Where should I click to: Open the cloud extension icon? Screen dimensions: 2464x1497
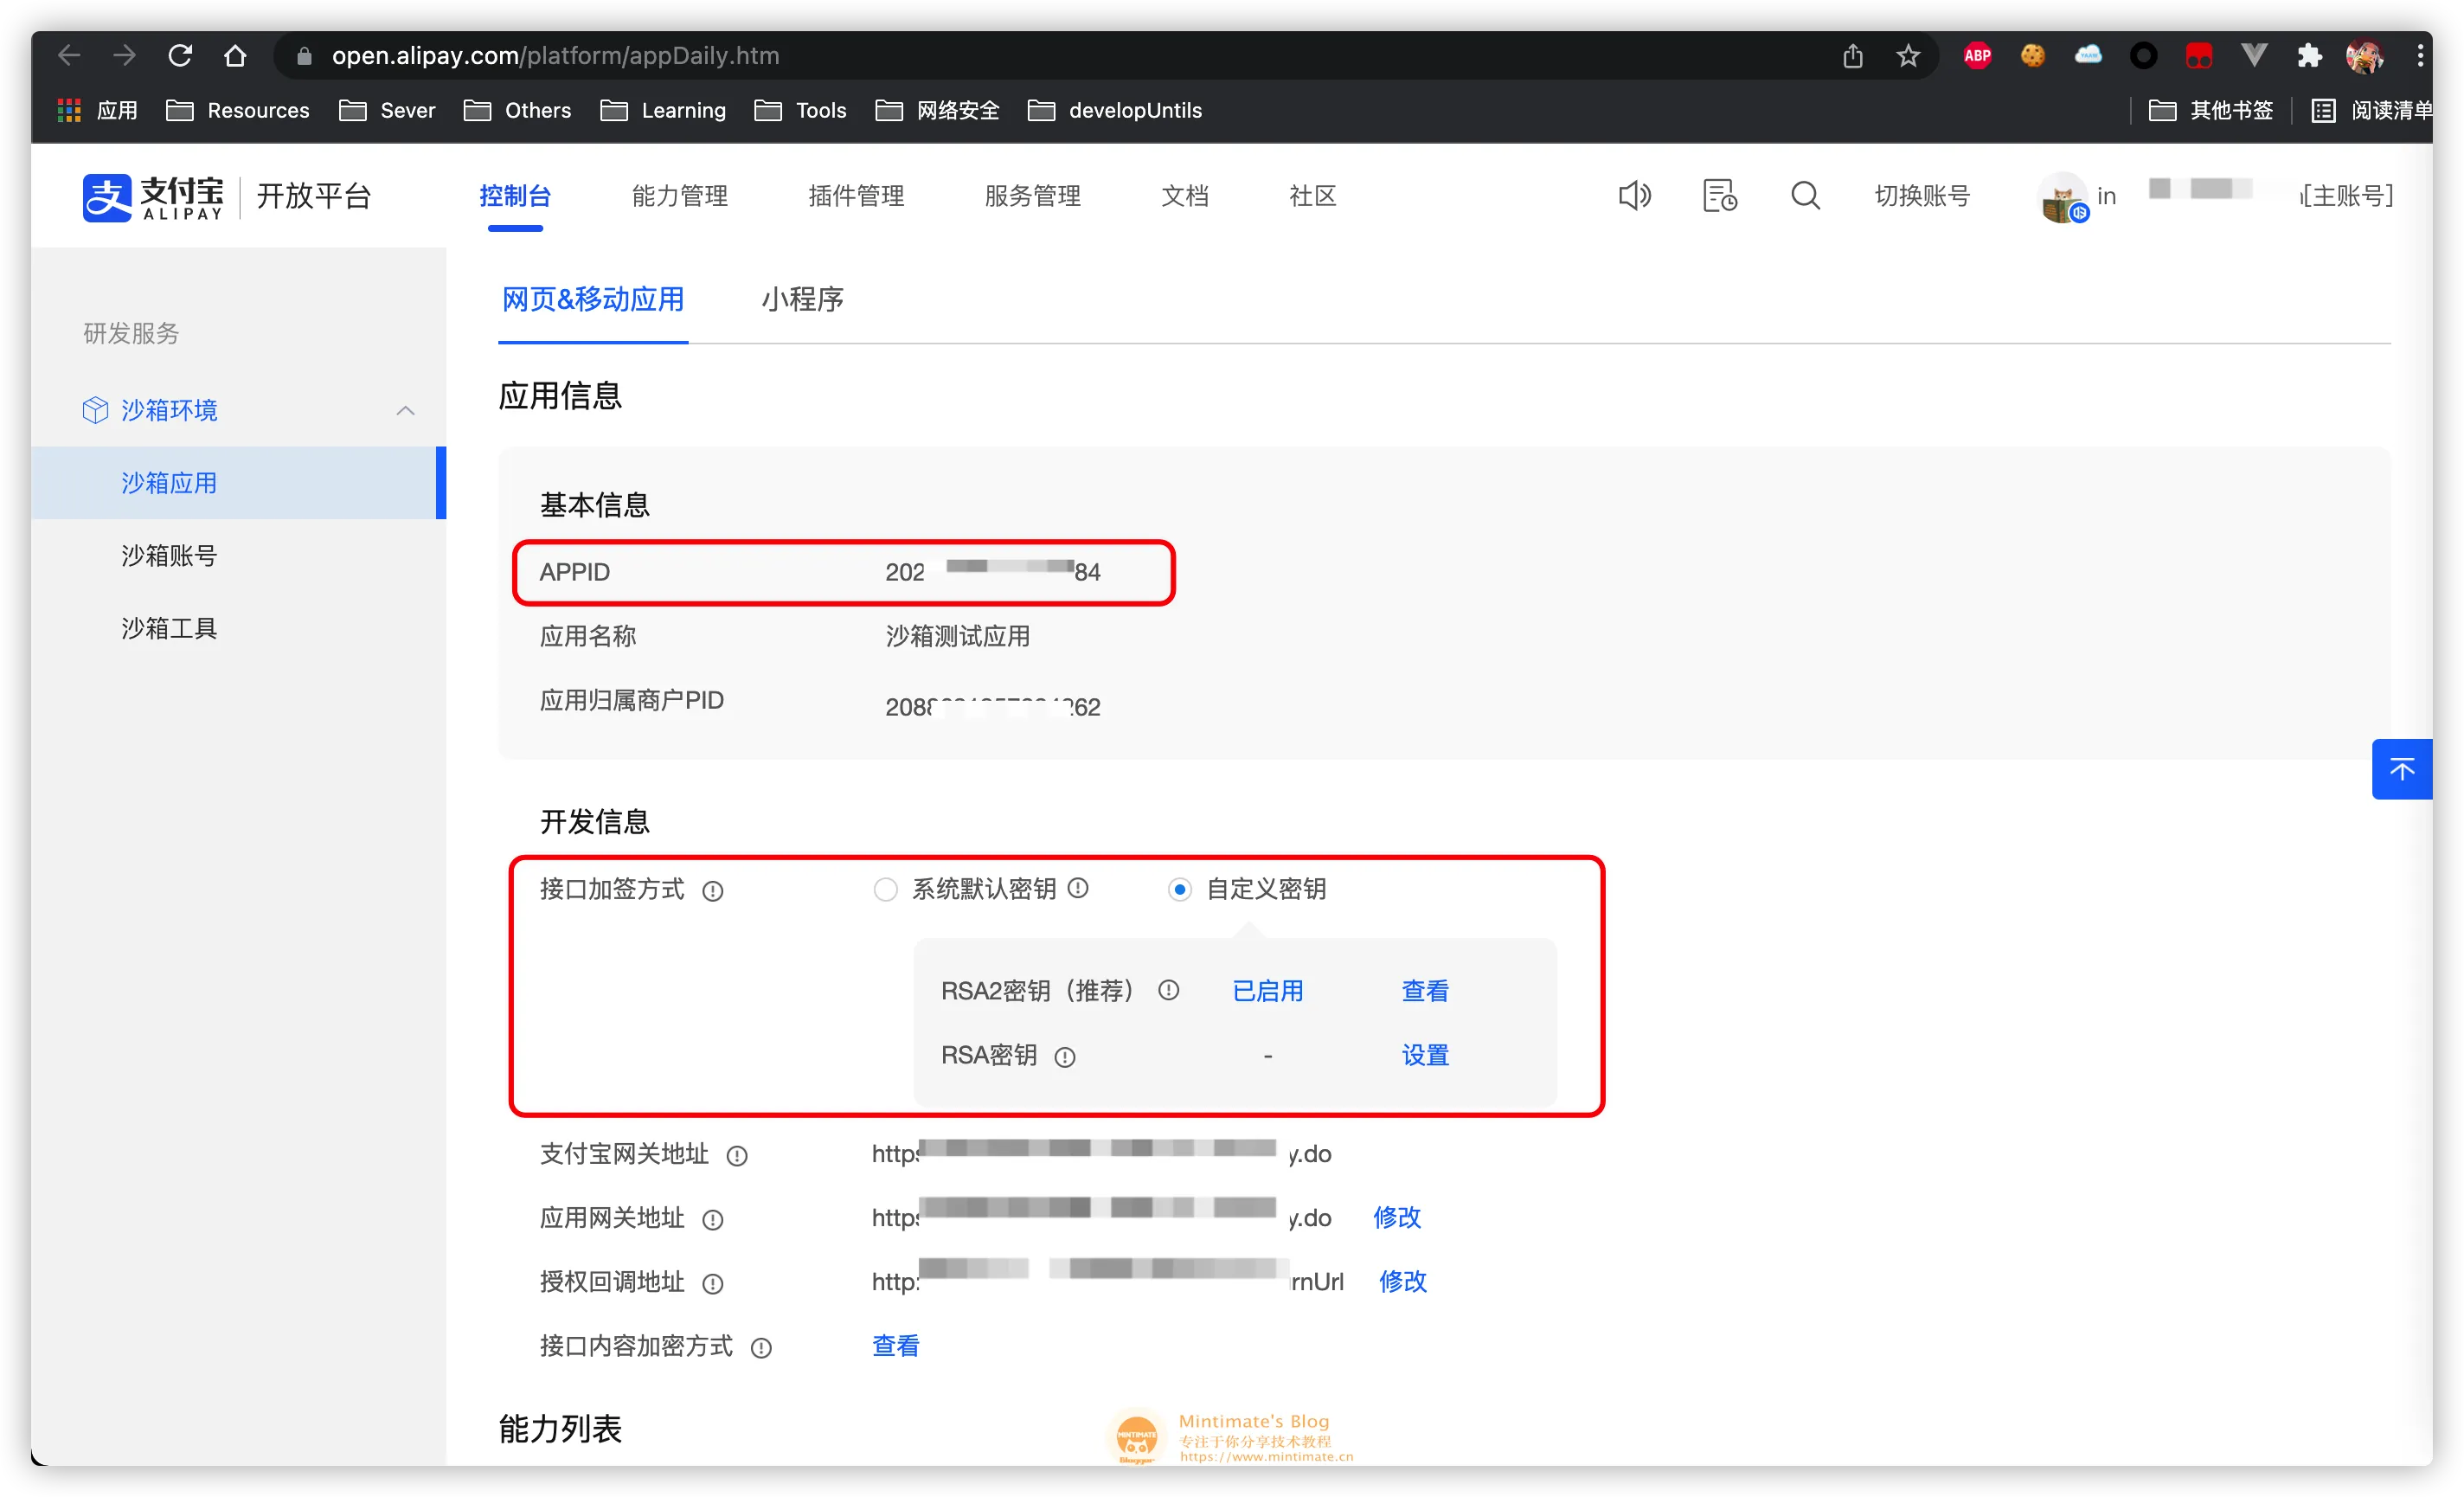click(2088, 55)
